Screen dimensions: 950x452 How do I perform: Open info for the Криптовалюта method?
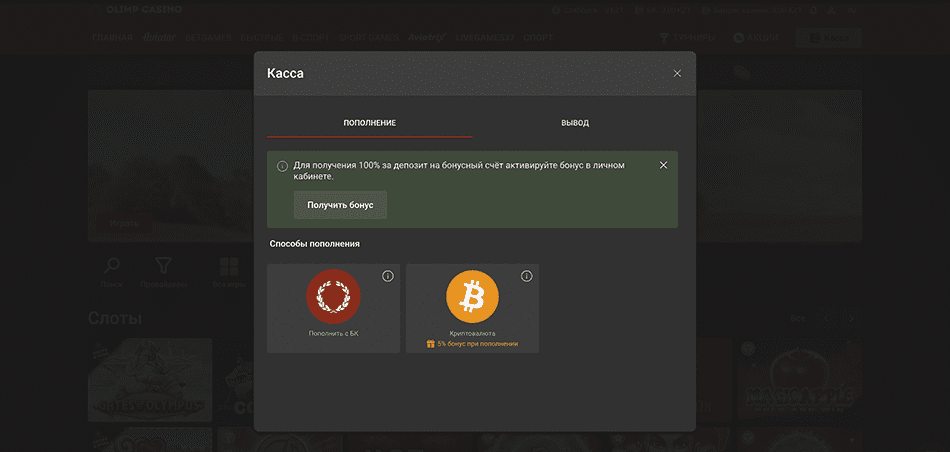[x=526, y=276]
